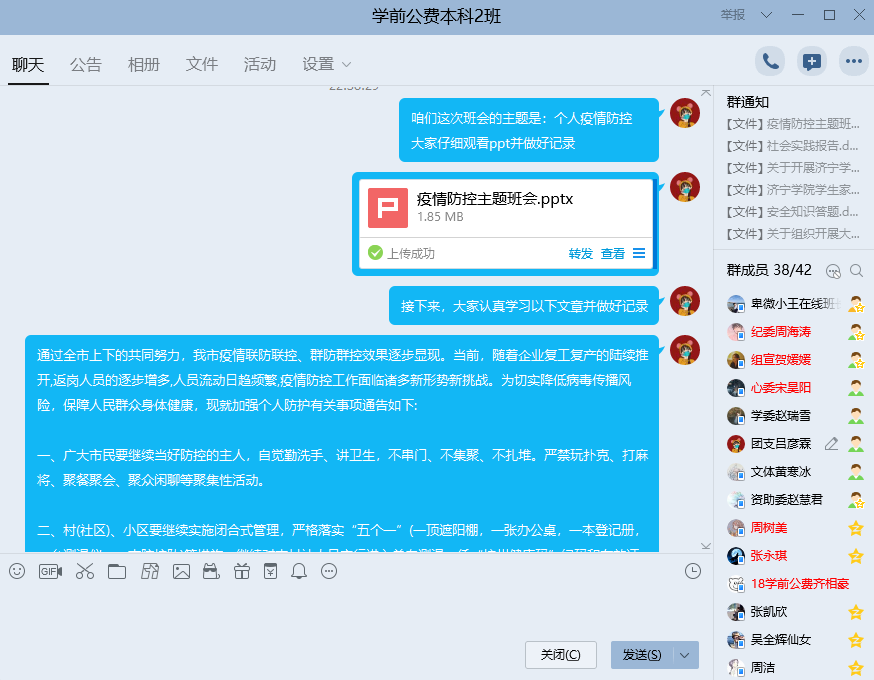
Task: Start a group voice call
Action: point(770,61)
